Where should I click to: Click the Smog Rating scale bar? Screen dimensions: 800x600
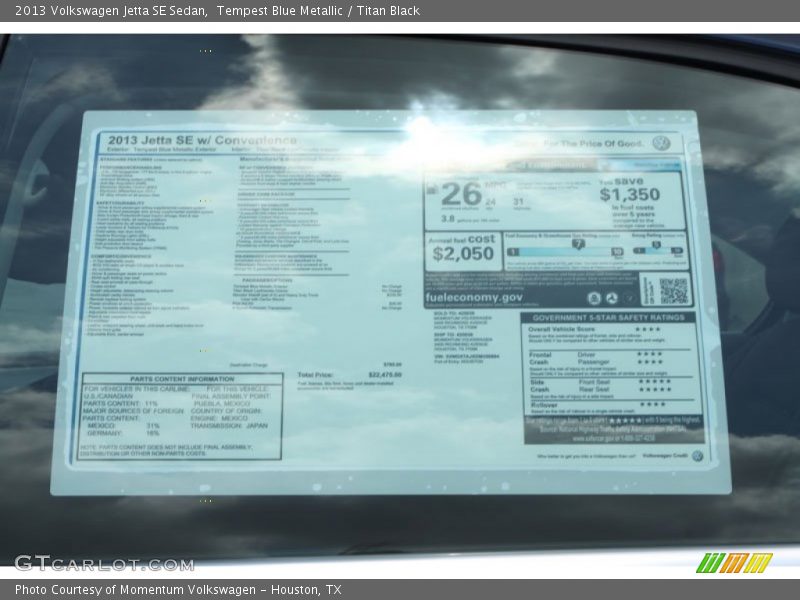tap(658, 251)
